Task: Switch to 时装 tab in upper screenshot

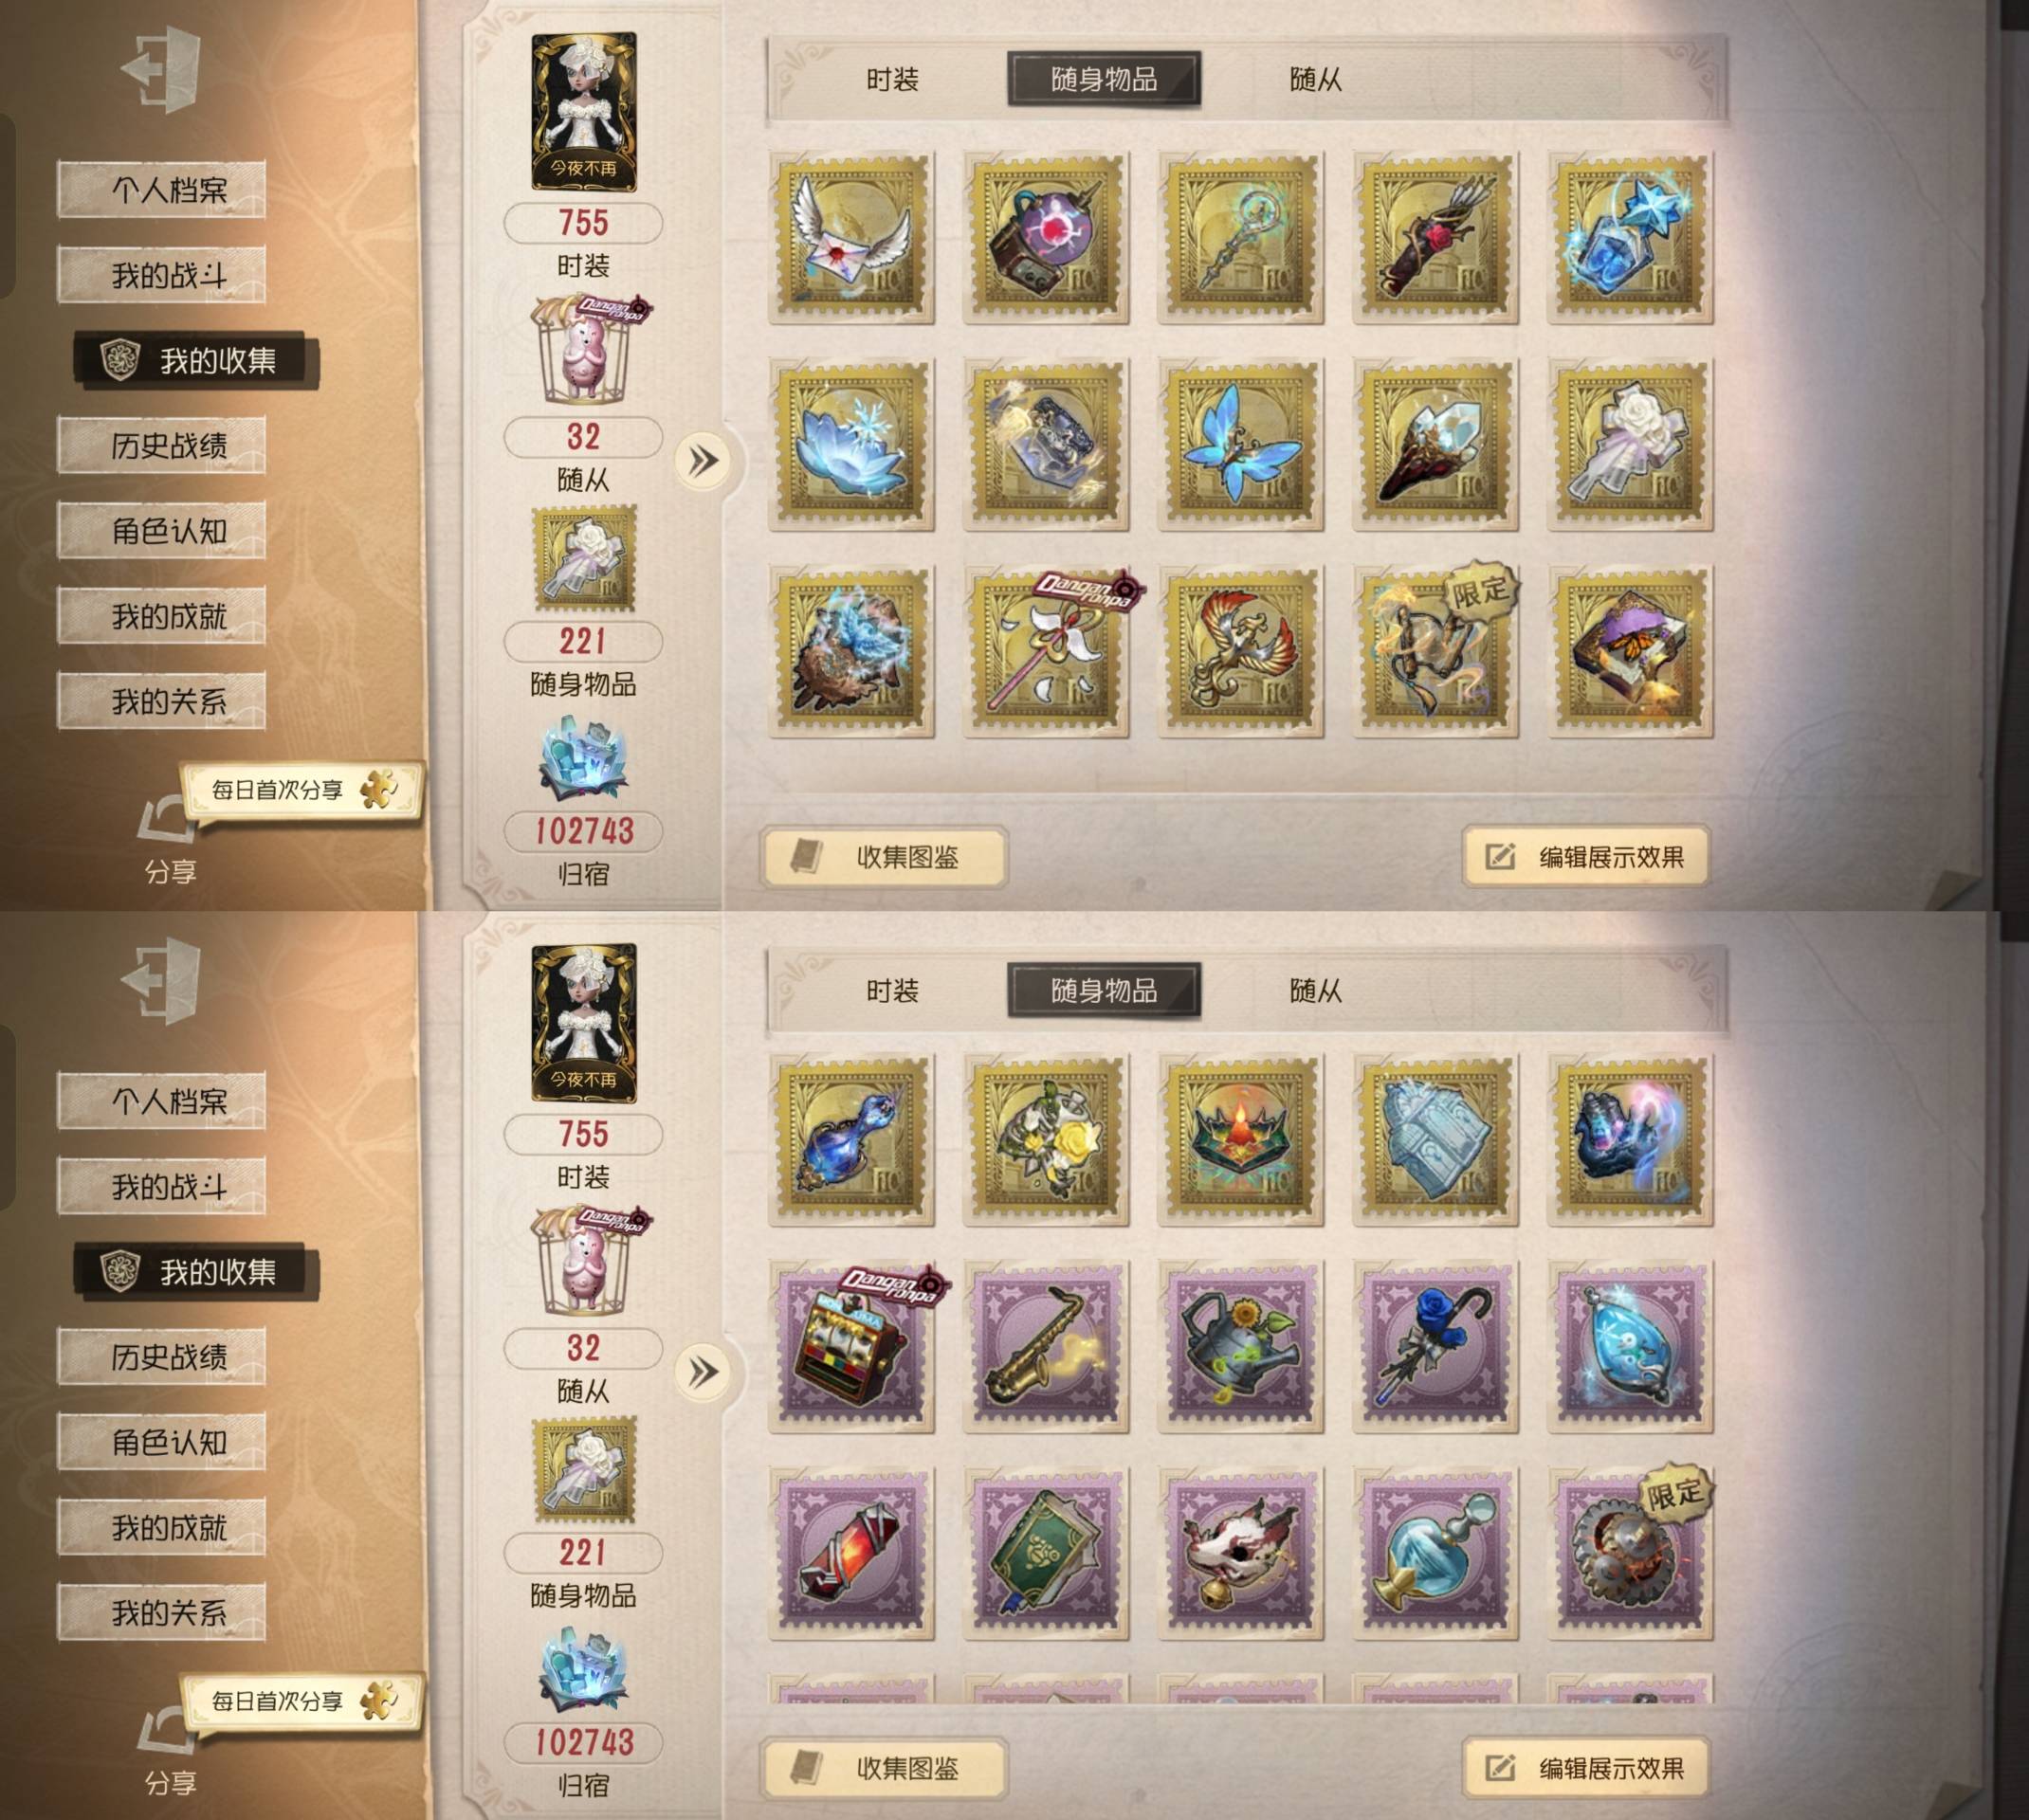Action: pos(892,80)
